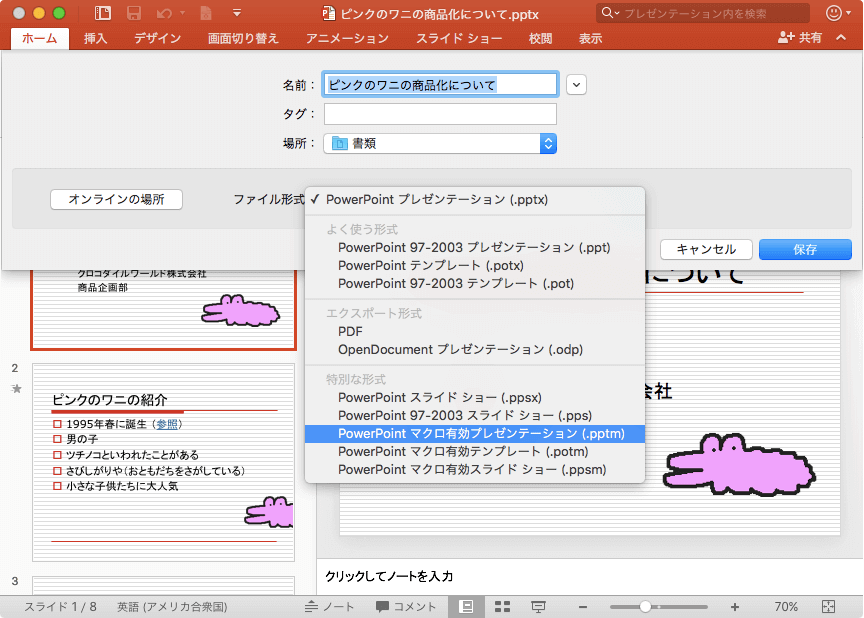Screen dimensions: 864x618
Task: Click the Undo arrow icon
Action: (164, 13)
